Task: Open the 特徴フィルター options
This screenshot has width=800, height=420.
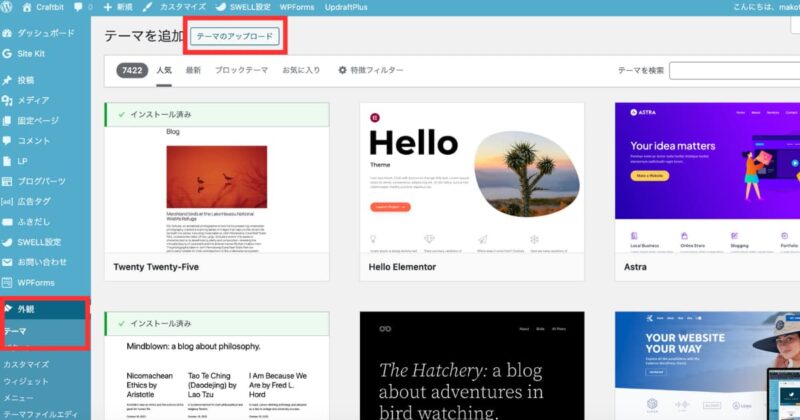Action: coord(371,70)
